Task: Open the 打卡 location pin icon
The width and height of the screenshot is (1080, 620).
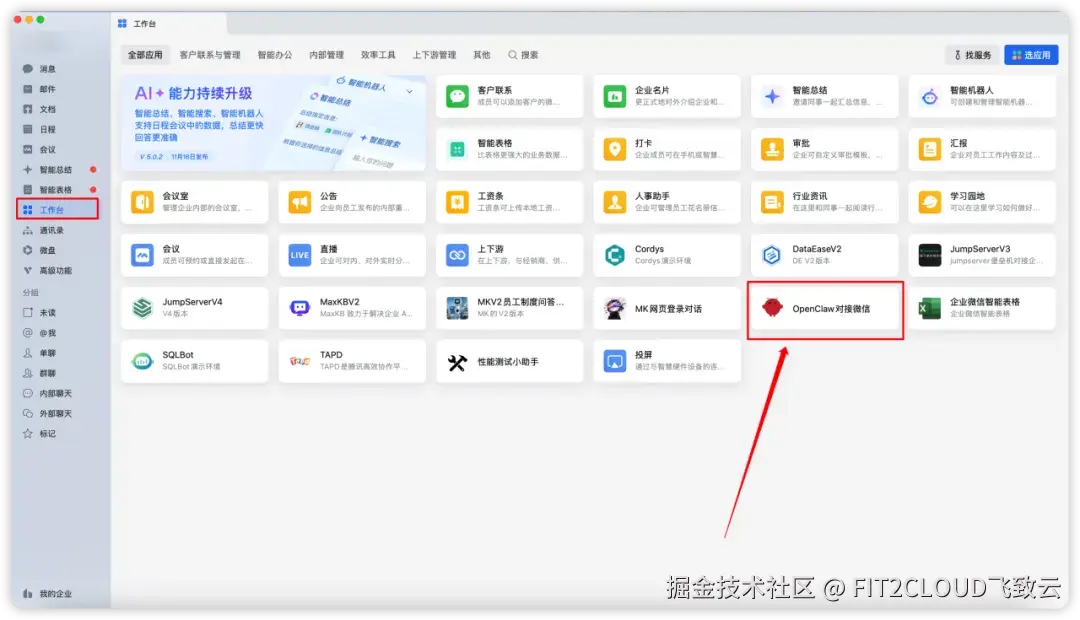Action: coord(614,149)
